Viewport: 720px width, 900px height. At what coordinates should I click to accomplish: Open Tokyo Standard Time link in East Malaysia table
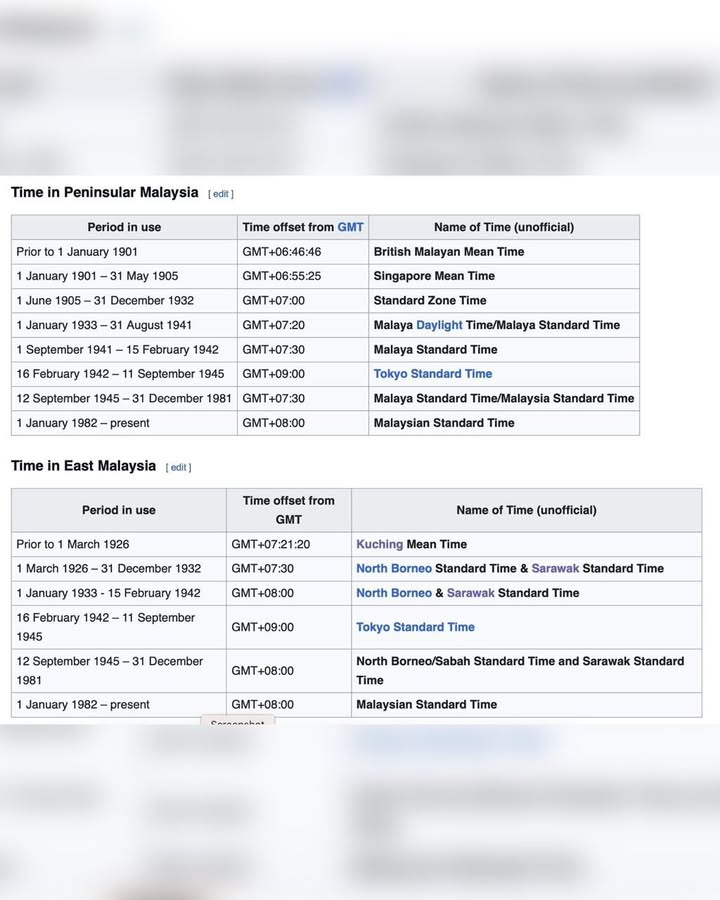tap(415, 627)
